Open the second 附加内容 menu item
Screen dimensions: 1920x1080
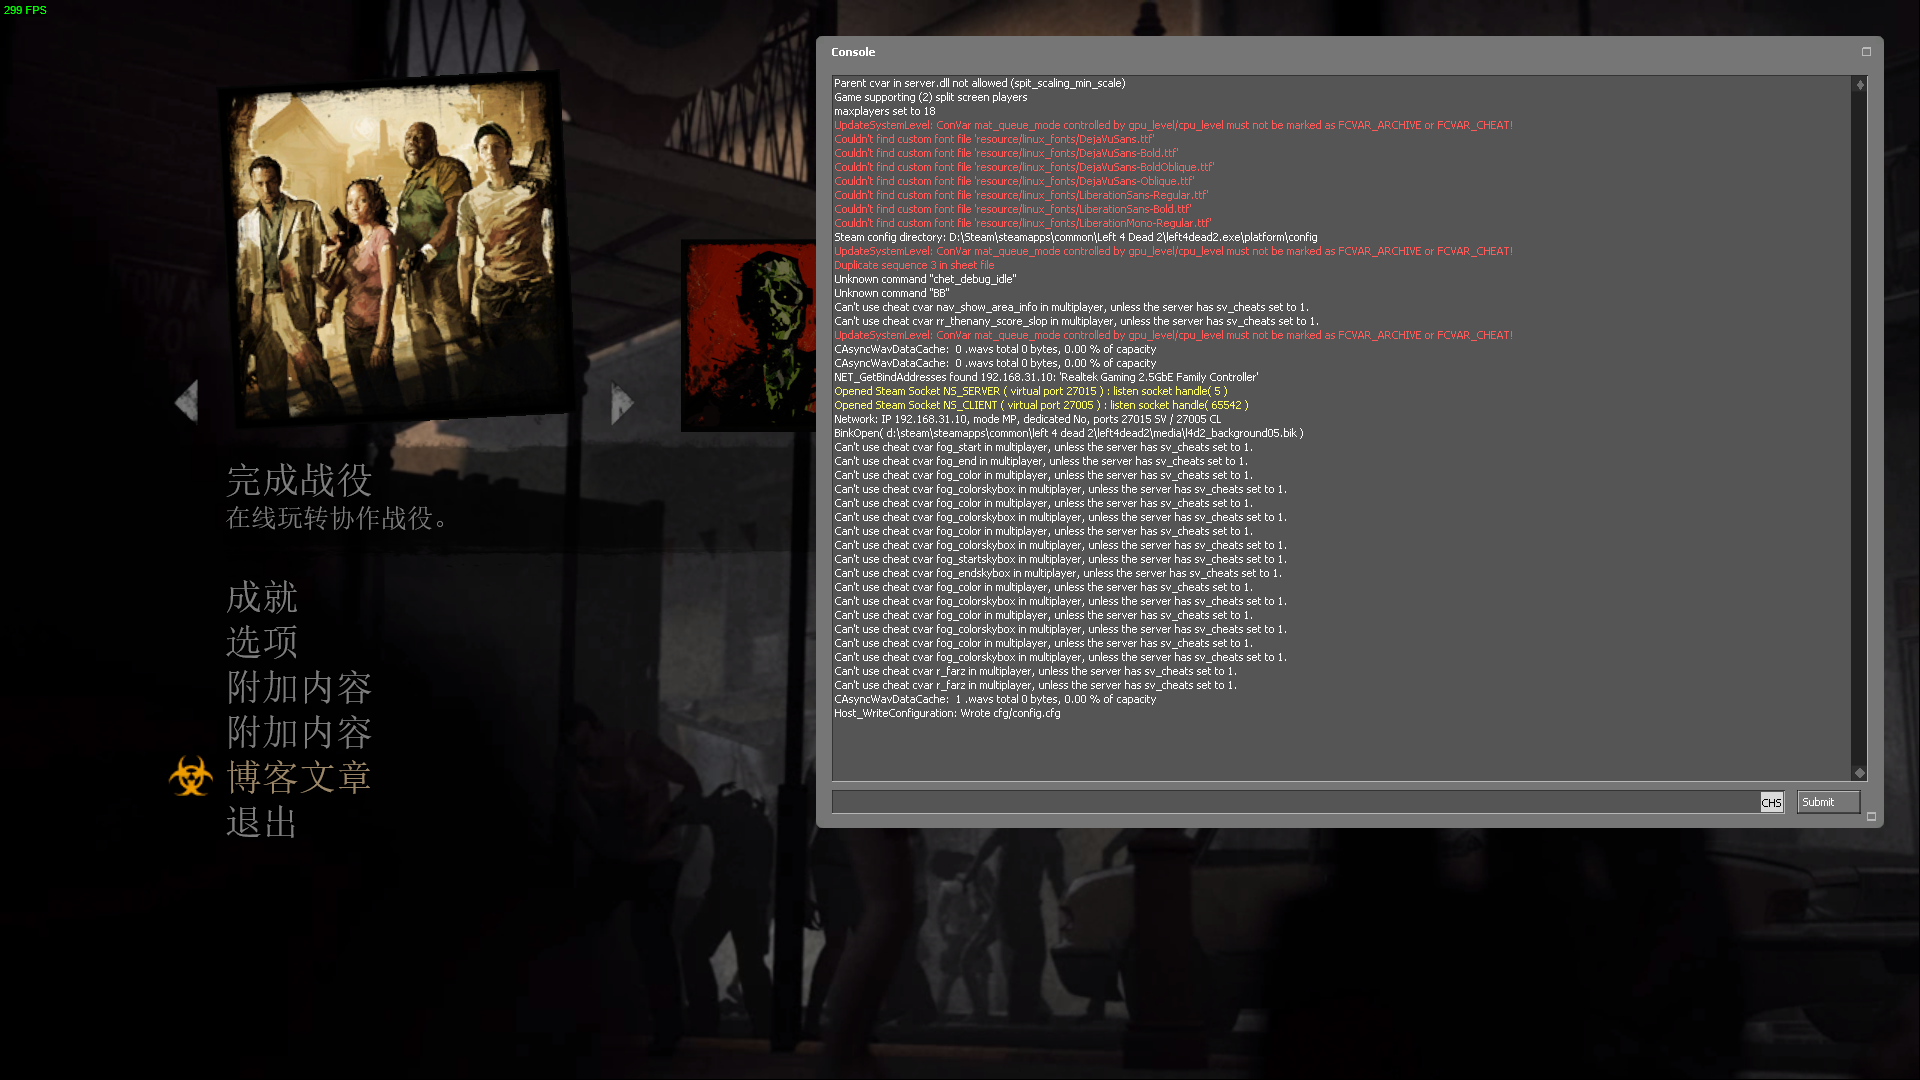(299, 733)
